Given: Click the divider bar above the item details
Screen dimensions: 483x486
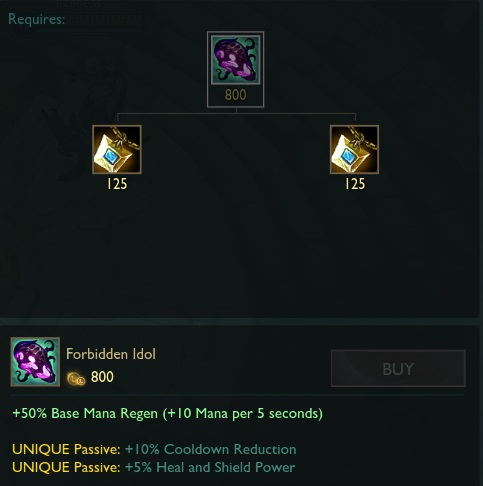Looking at the screenshot, I should 239,321.
